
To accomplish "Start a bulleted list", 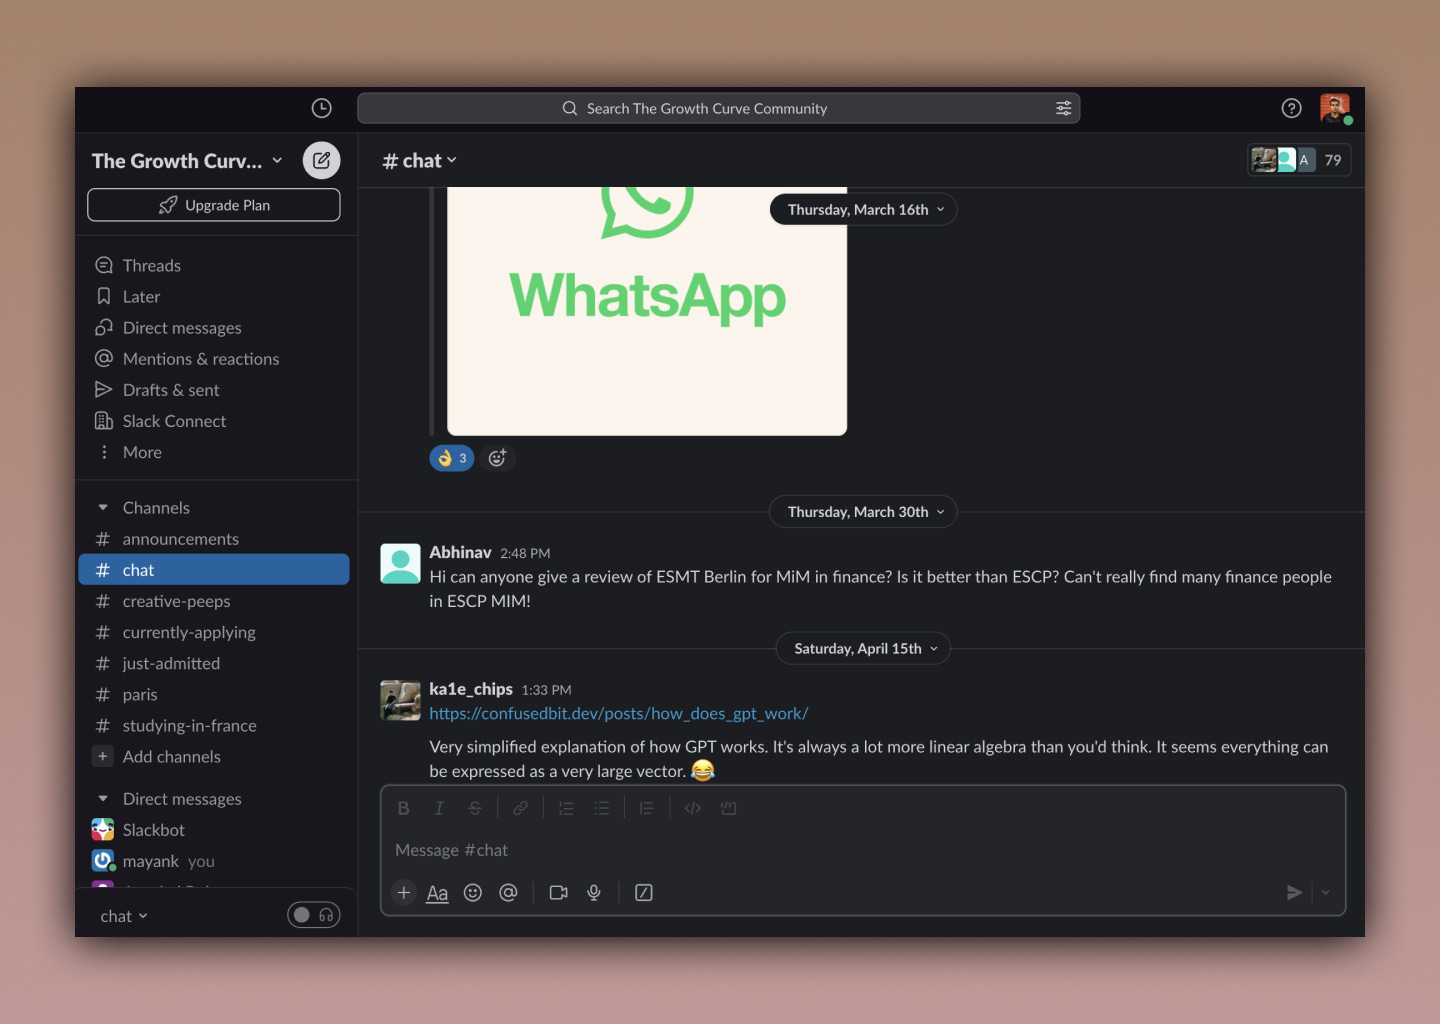I will 601,808.
